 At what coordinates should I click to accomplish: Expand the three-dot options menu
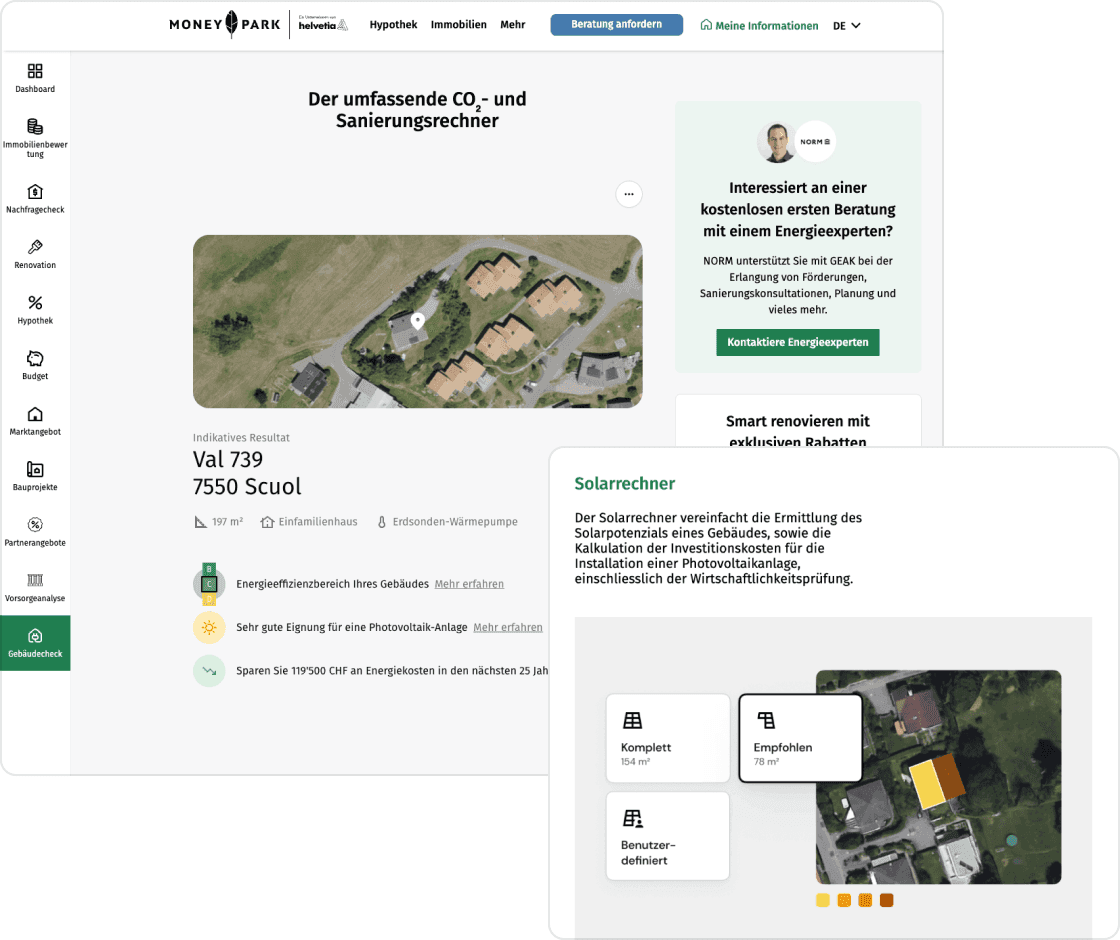[x=628, y=194]
